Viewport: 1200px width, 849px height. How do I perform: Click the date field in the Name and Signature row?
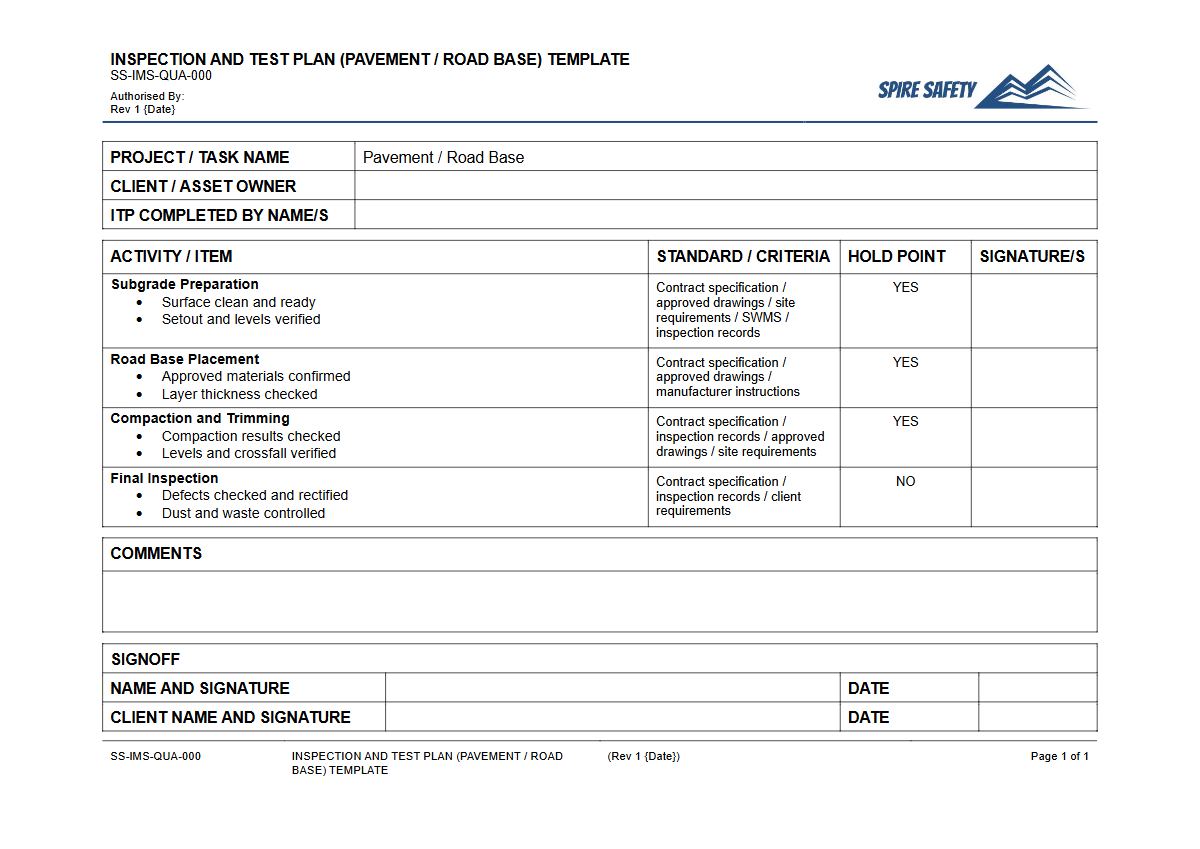click(1038, 688)
